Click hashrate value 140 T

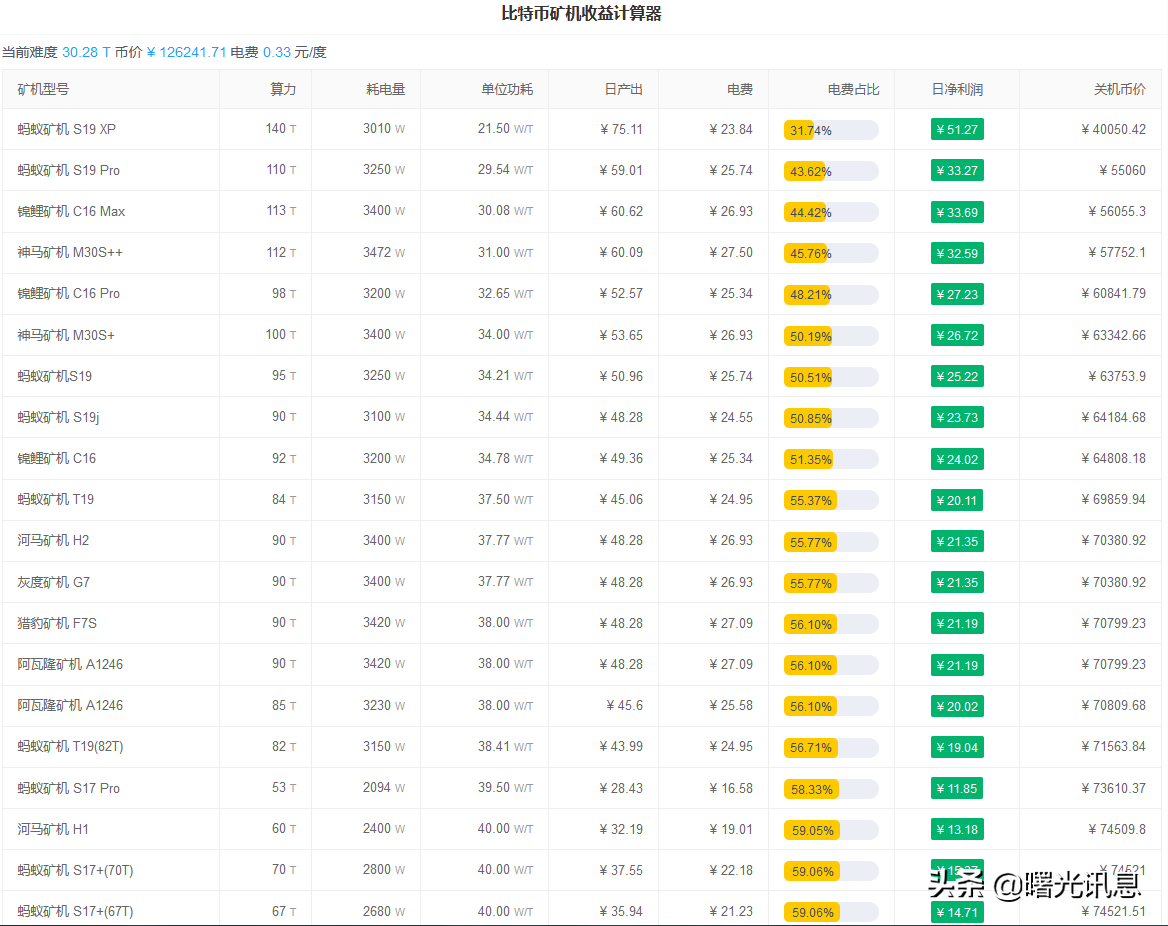pos(281,128)
